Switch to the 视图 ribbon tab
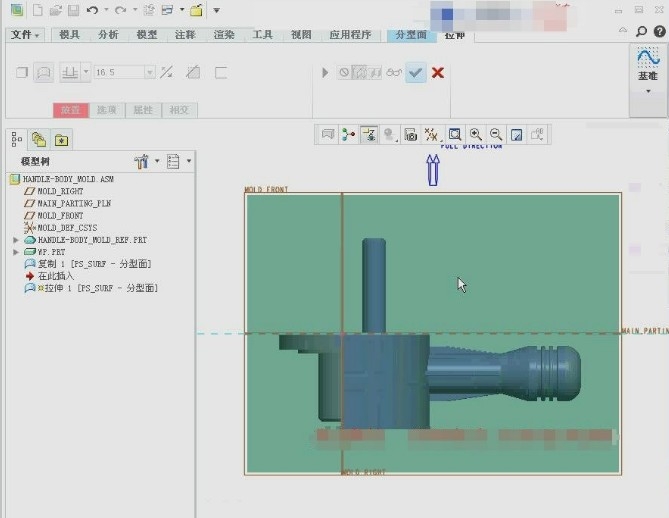The height and width of the screenshot is (518, 669). point(301,35)
